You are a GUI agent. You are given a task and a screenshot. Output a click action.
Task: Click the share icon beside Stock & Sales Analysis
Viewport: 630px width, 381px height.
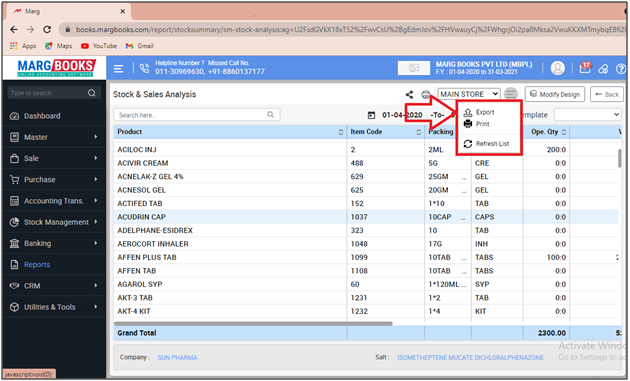[409, 94]
